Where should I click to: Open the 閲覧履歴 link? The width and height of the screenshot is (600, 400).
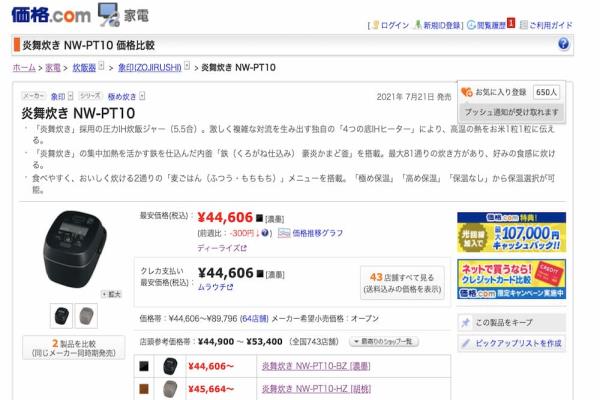491,25
